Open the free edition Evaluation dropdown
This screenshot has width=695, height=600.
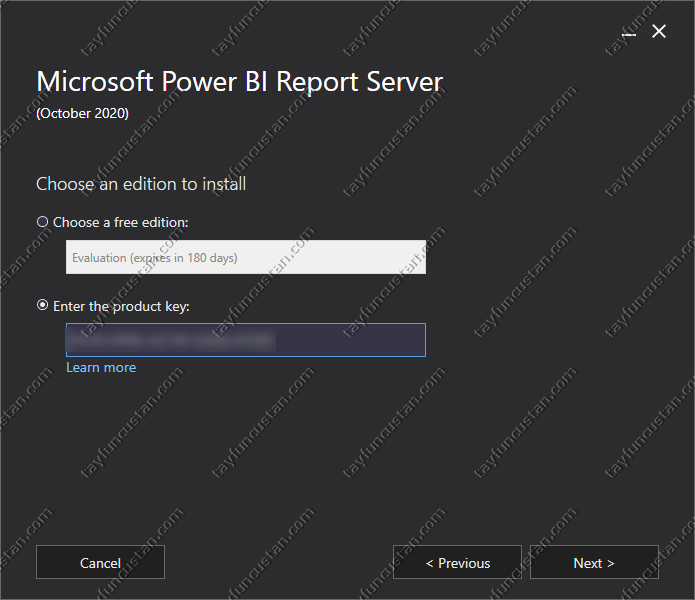[x=246, y=257]
